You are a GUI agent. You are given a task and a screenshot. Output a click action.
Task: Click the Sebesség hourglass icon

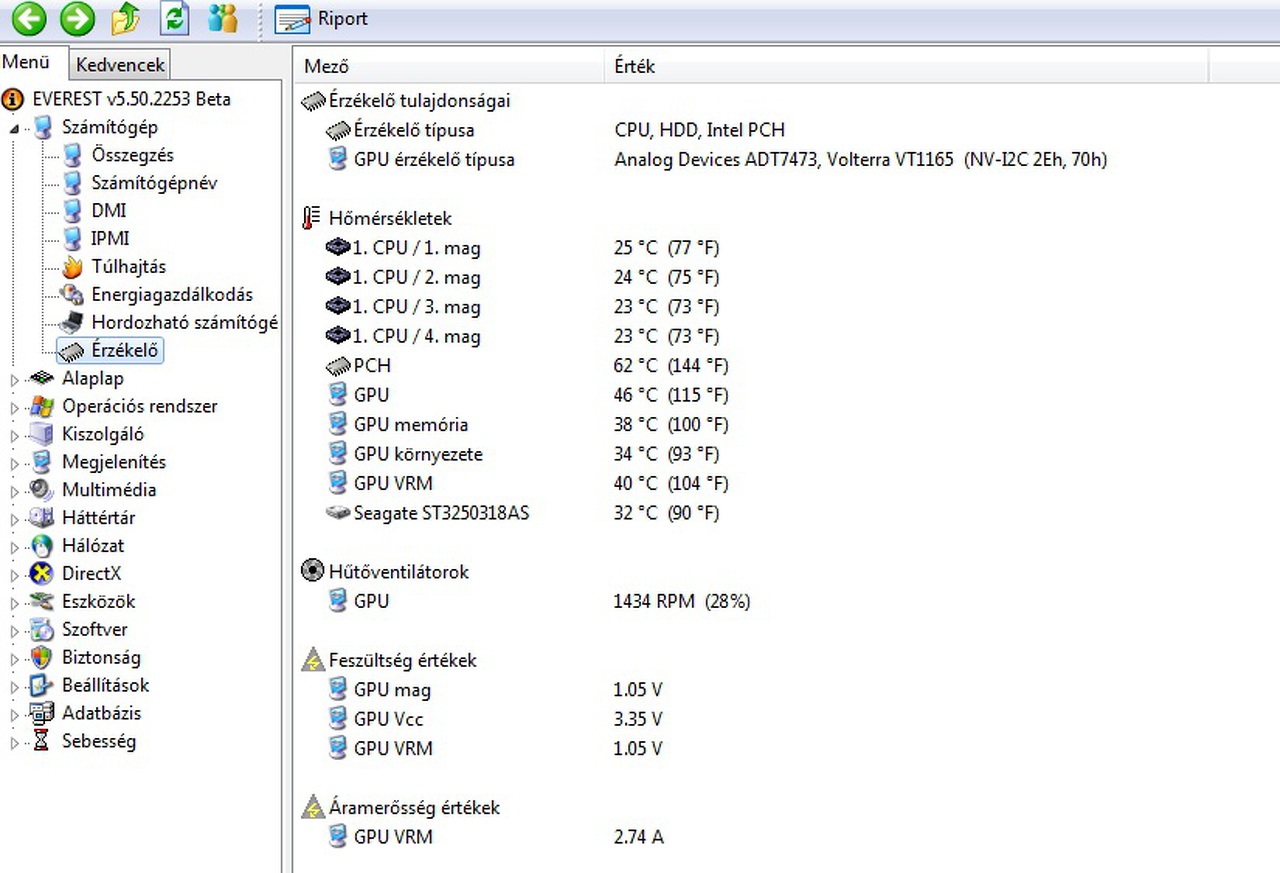(42, 742)
